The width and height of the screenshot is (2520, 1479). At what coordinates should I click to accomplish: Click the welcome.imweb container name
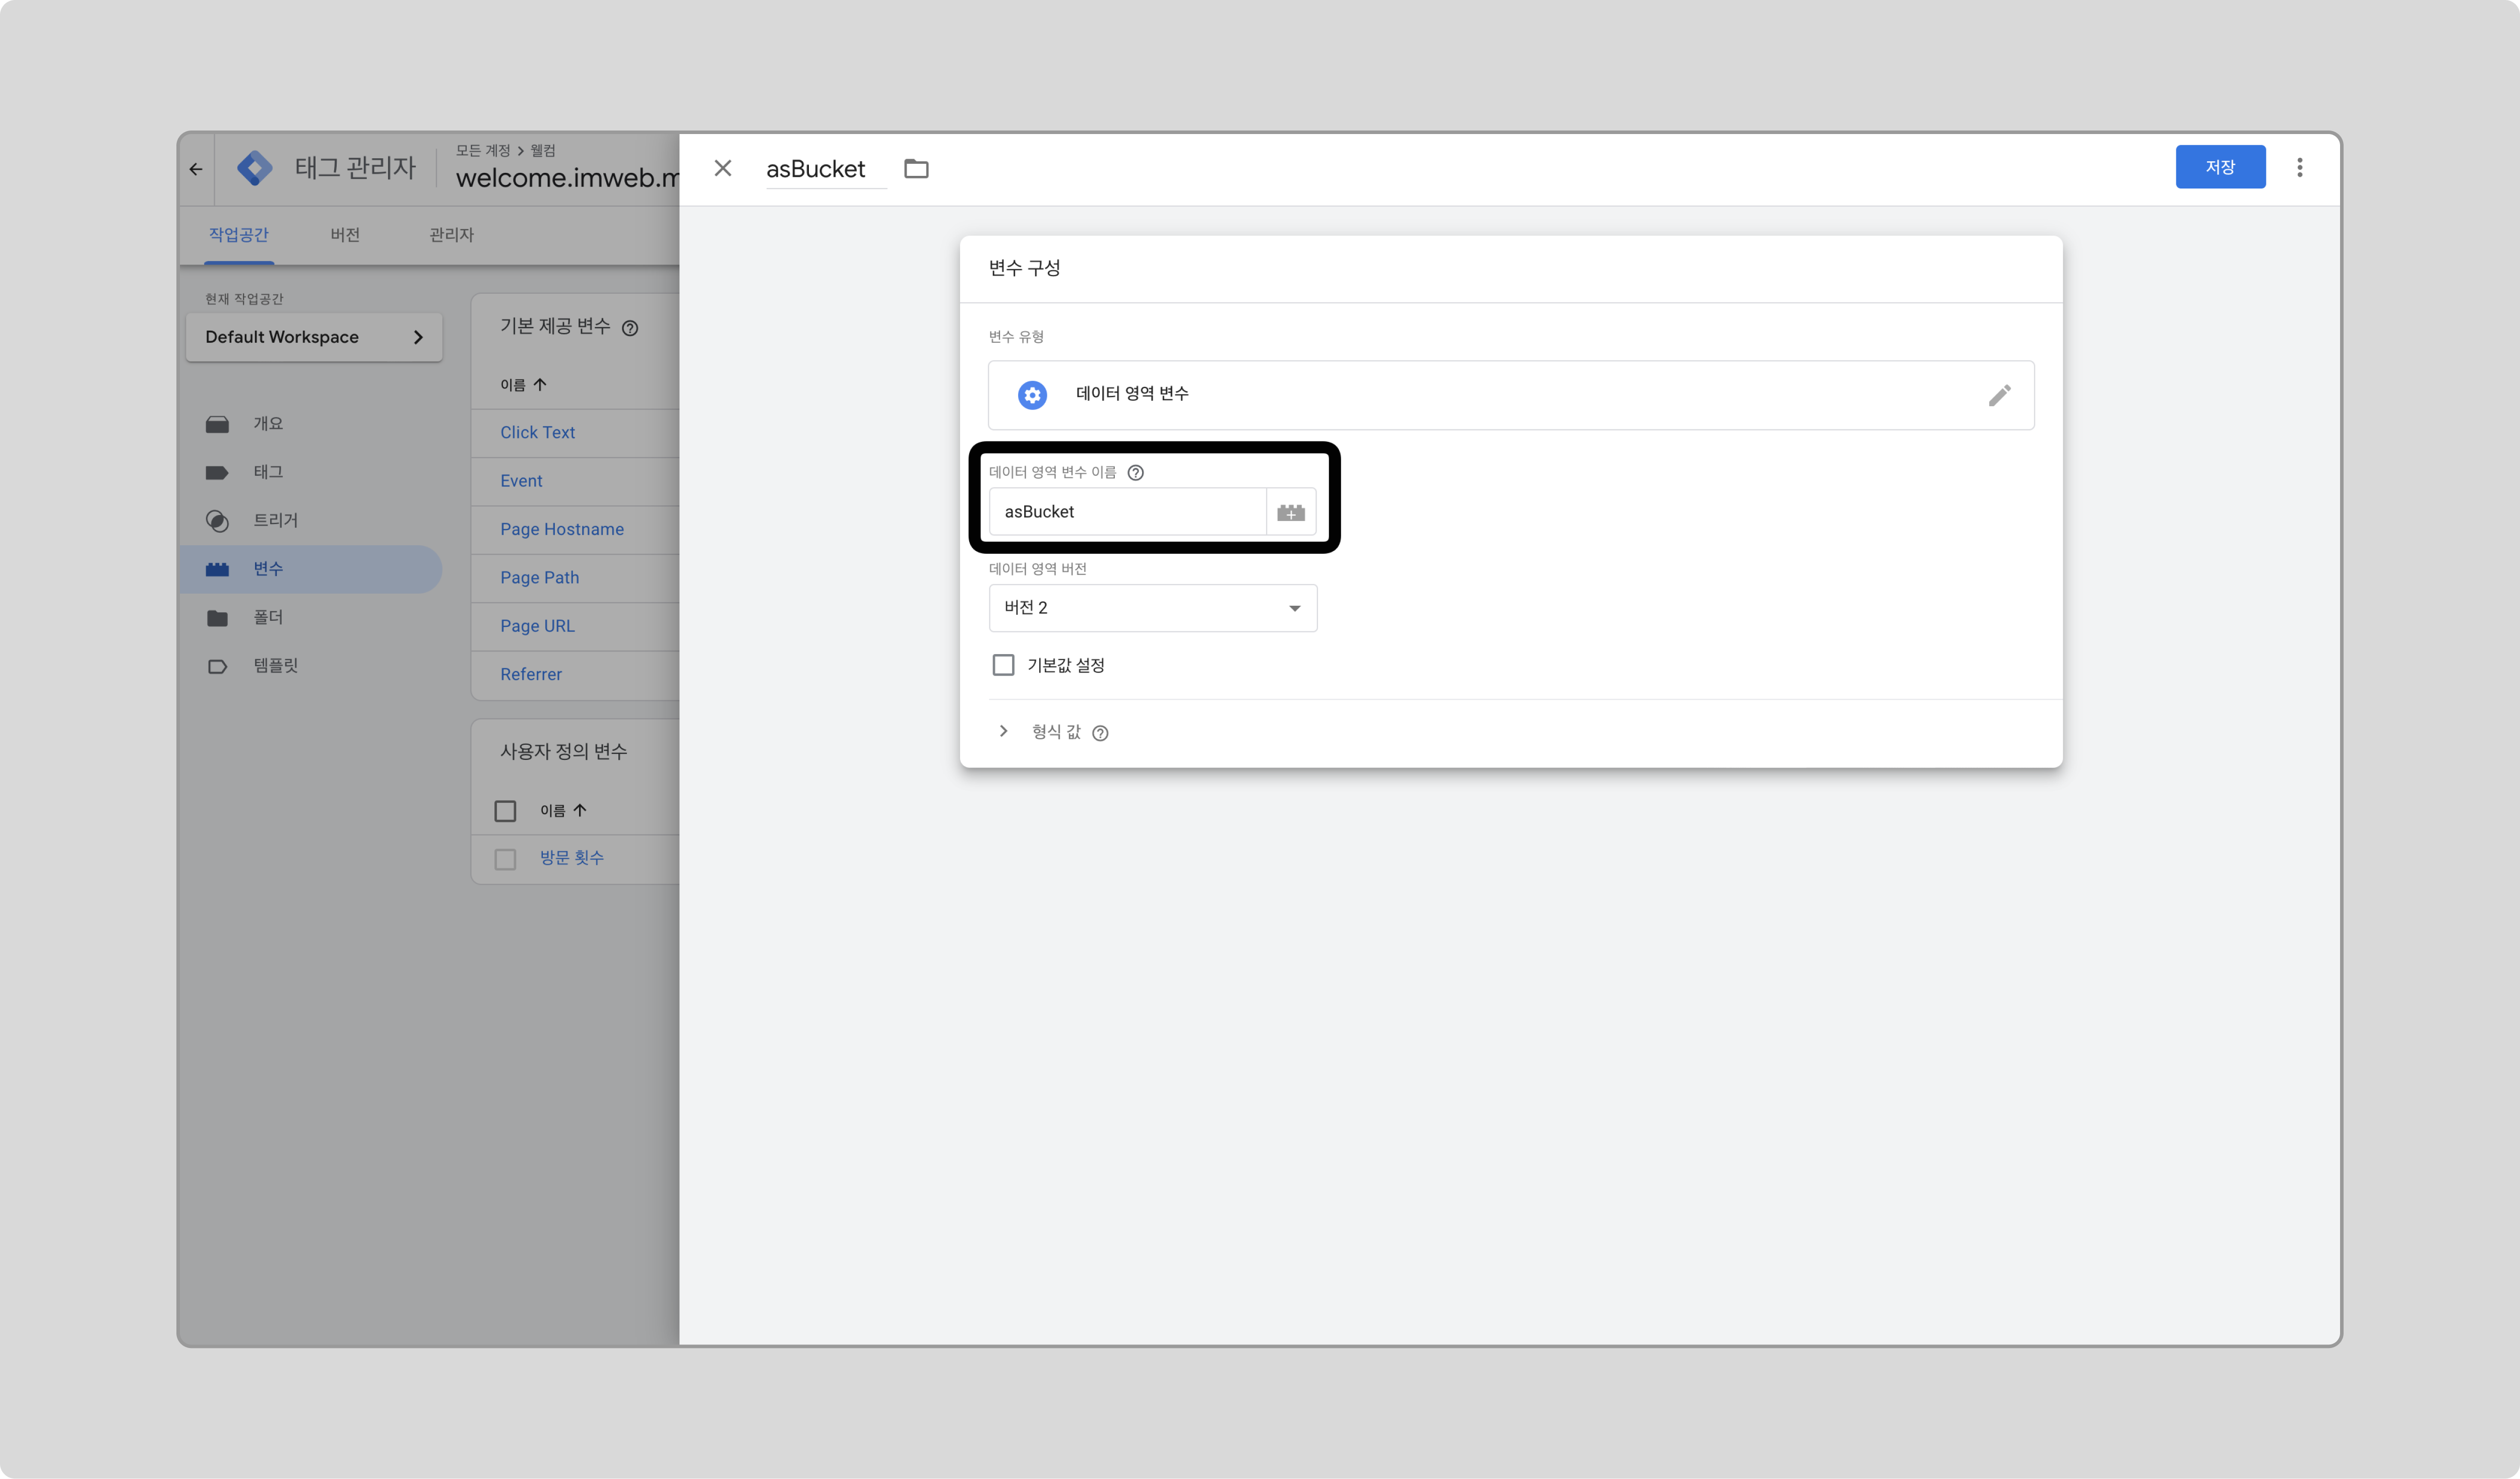tap(567, 178)
